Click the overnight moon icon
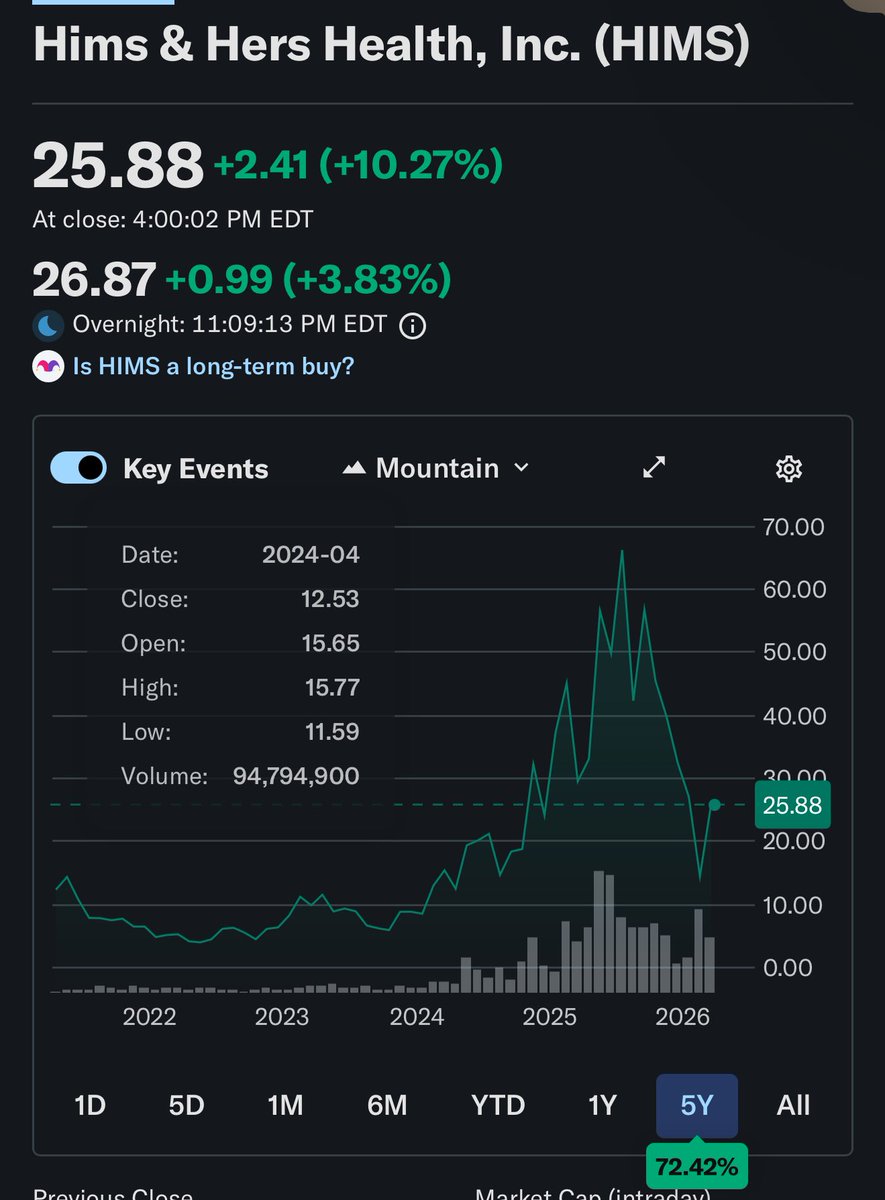 click(x=49, y=326)
